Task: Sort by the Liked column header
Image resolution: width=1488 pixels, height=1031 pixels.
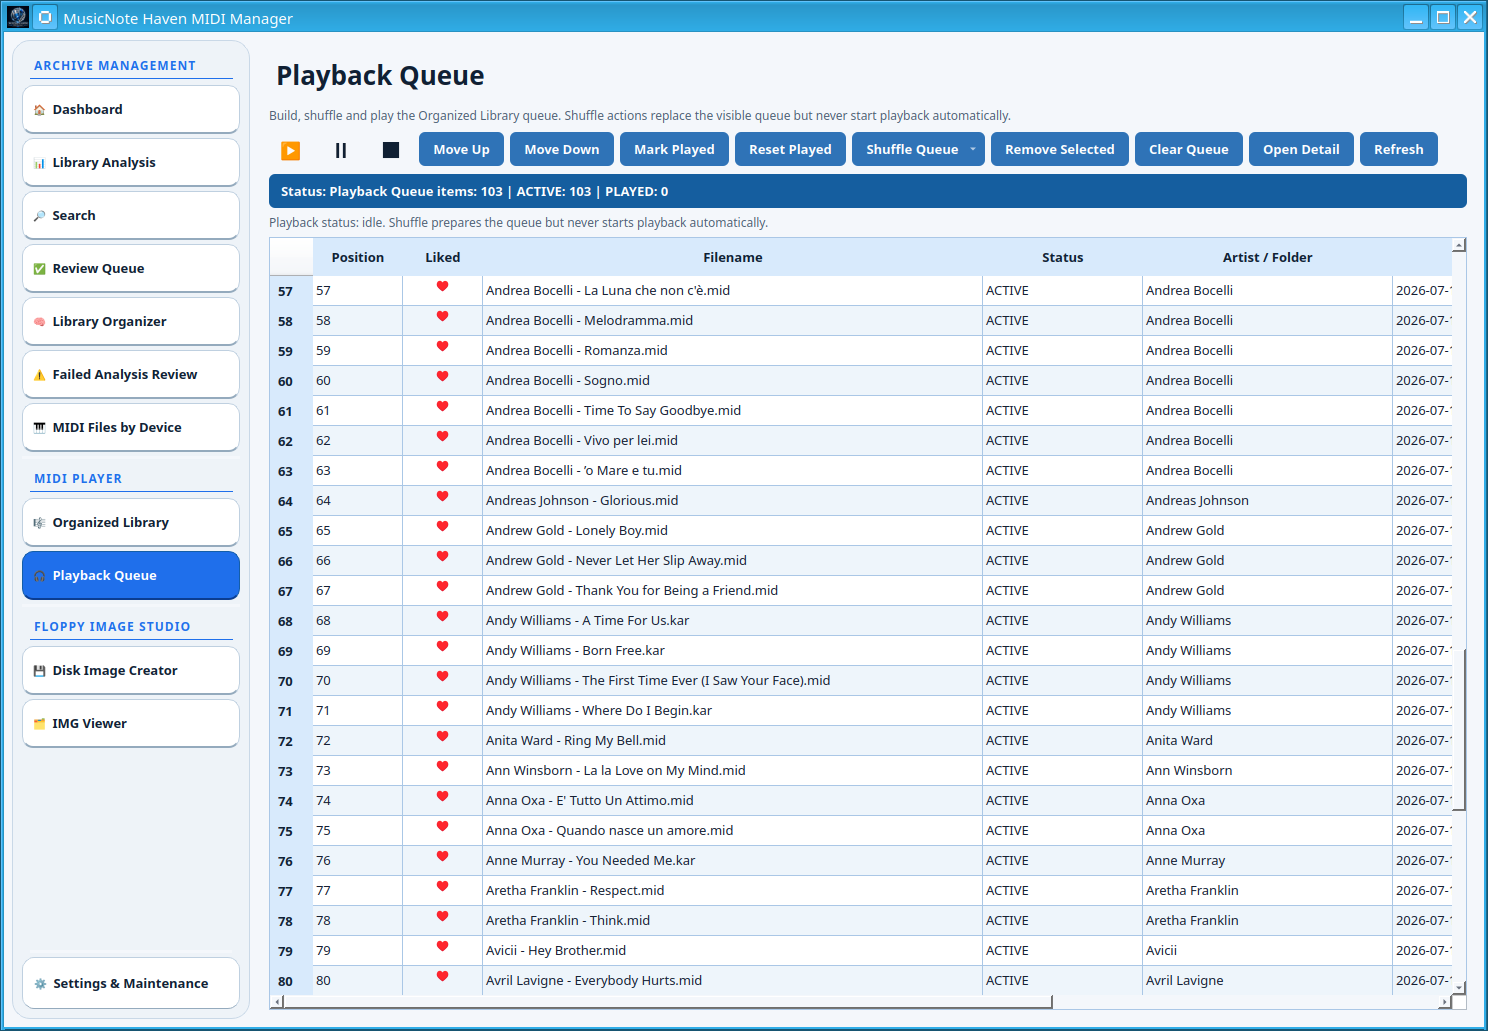Action: 443,257
